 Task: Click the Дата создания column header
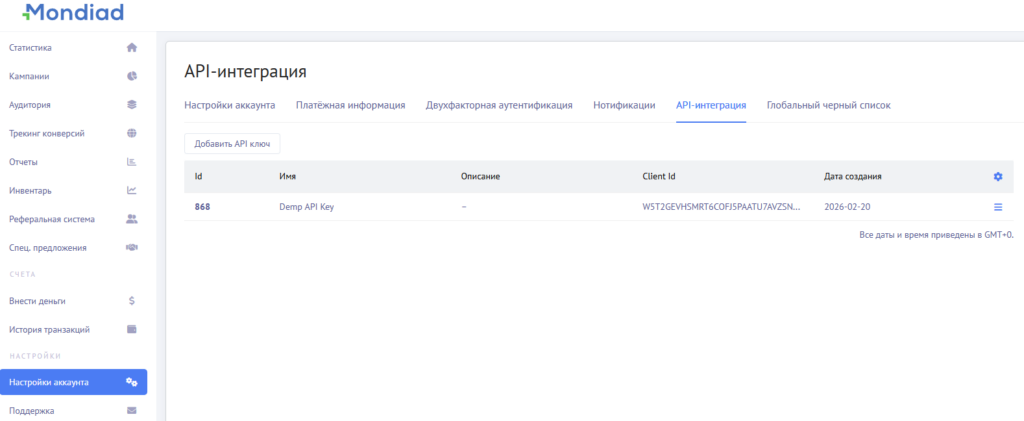854,177
